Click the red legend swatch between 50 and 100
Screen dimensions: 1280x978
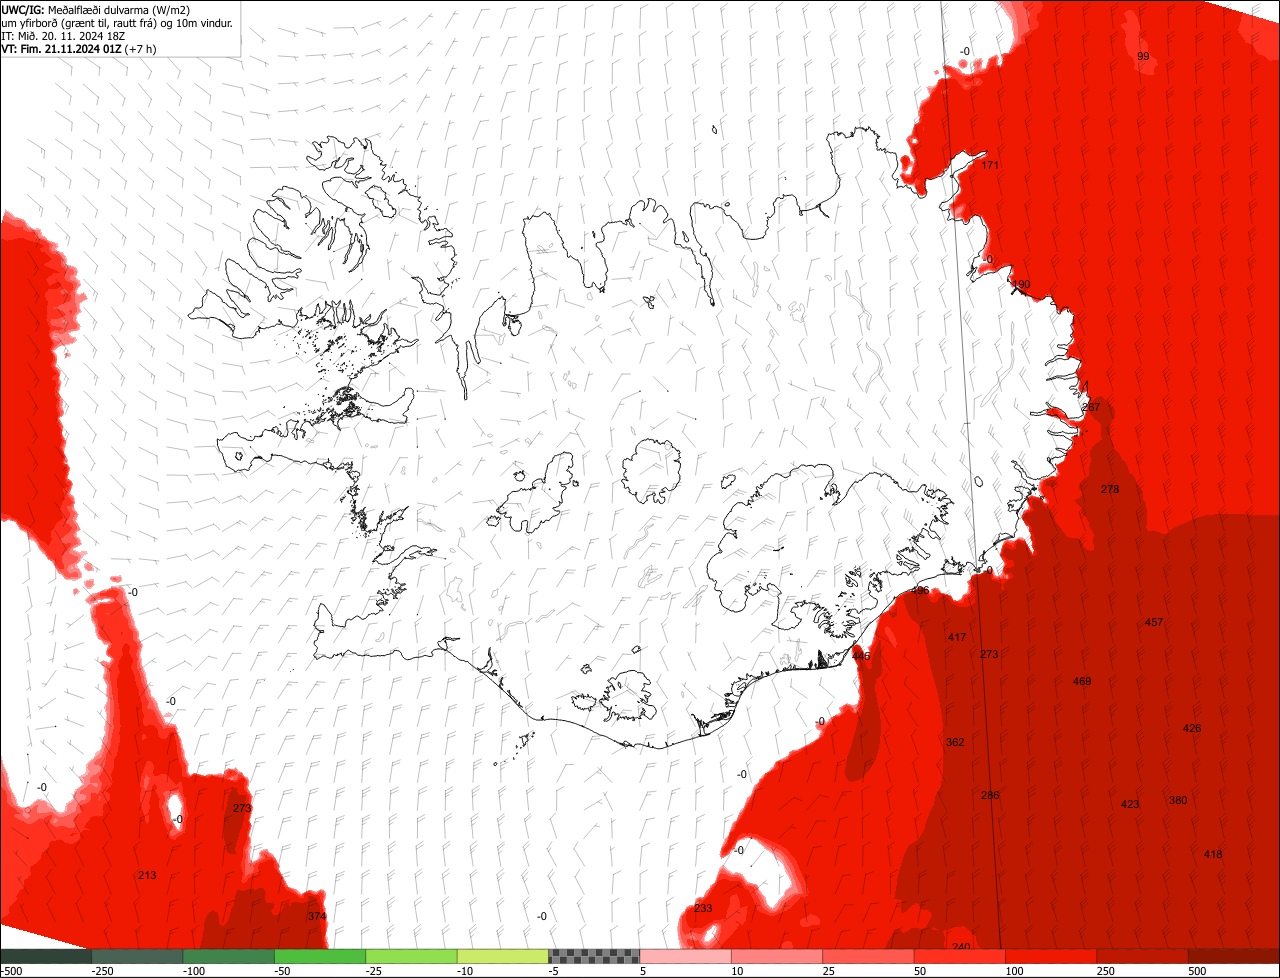960,956
